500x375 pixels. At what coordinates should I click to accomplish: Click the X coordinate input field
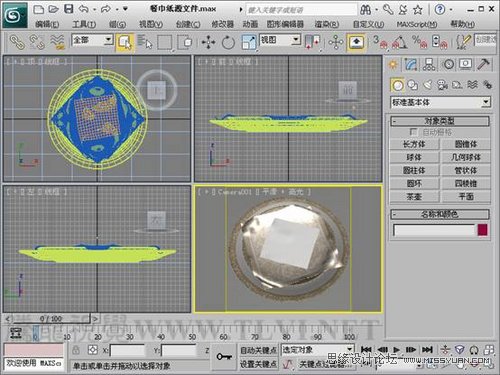click(127, 351)
